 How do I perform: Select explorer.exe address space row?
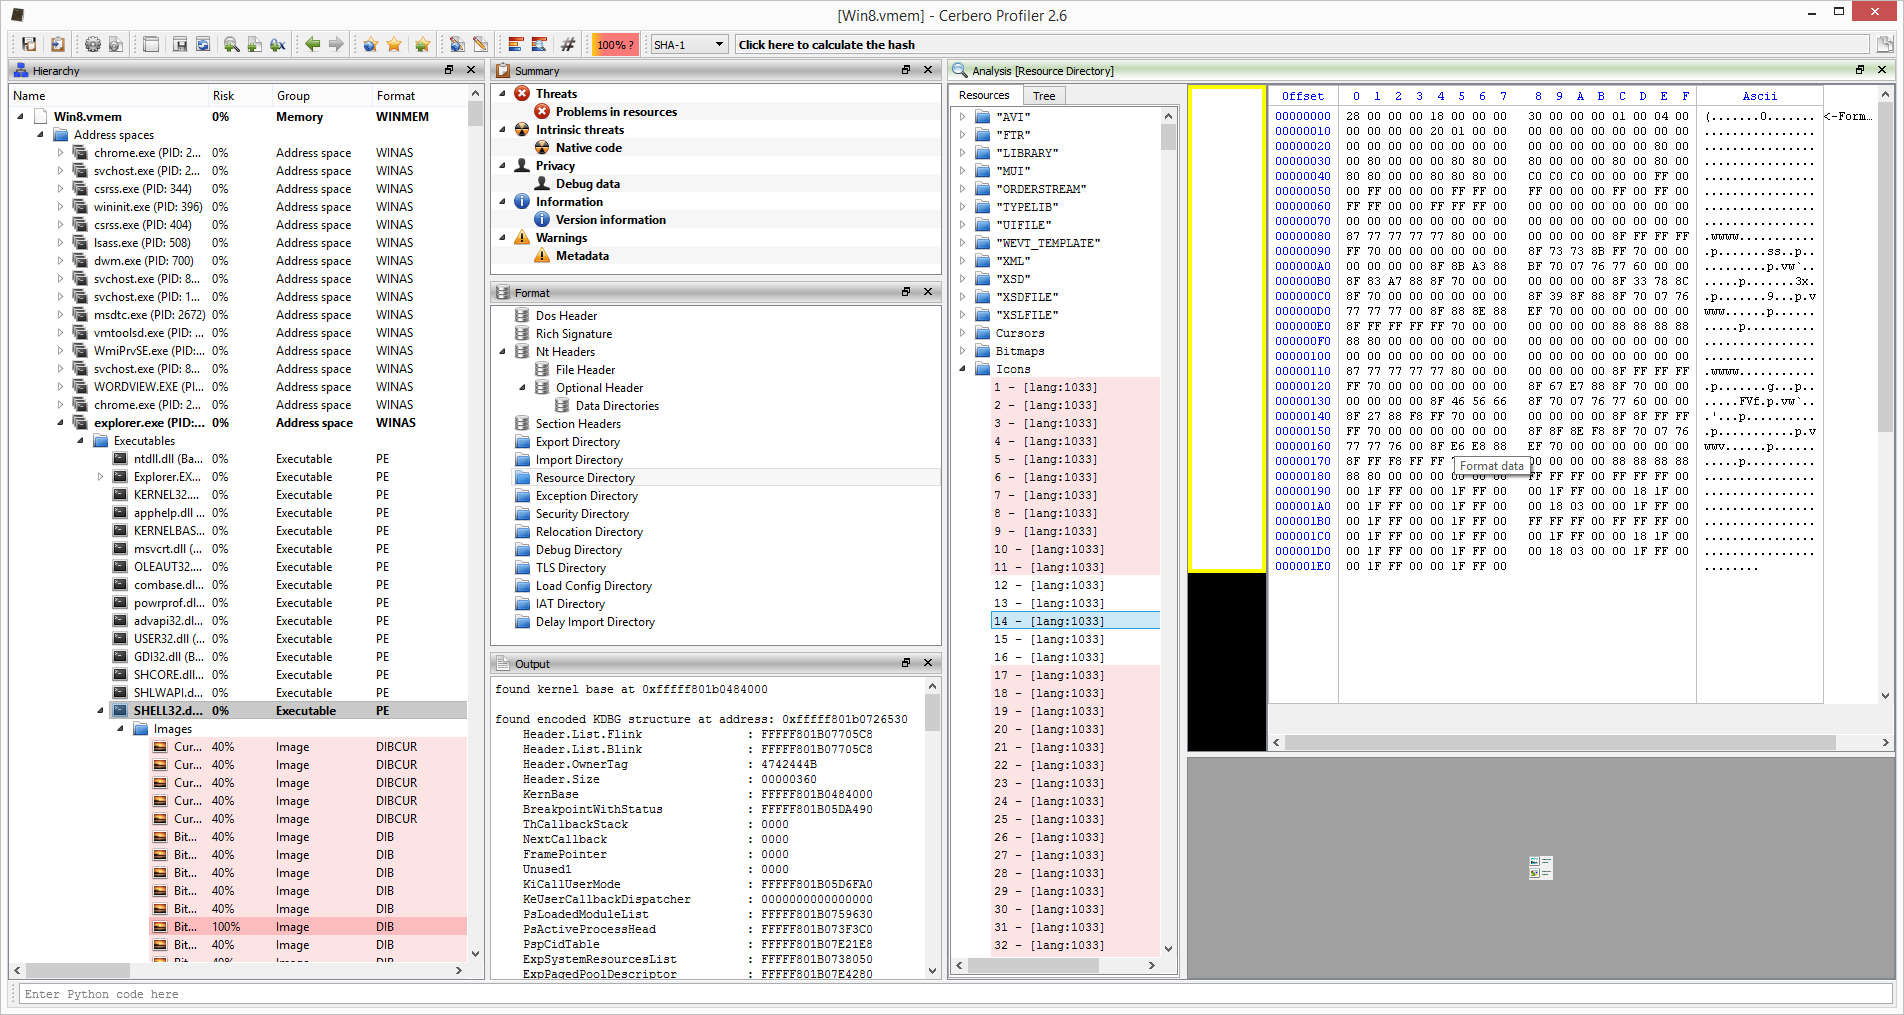pyautogui.click(x=240, y=422)
